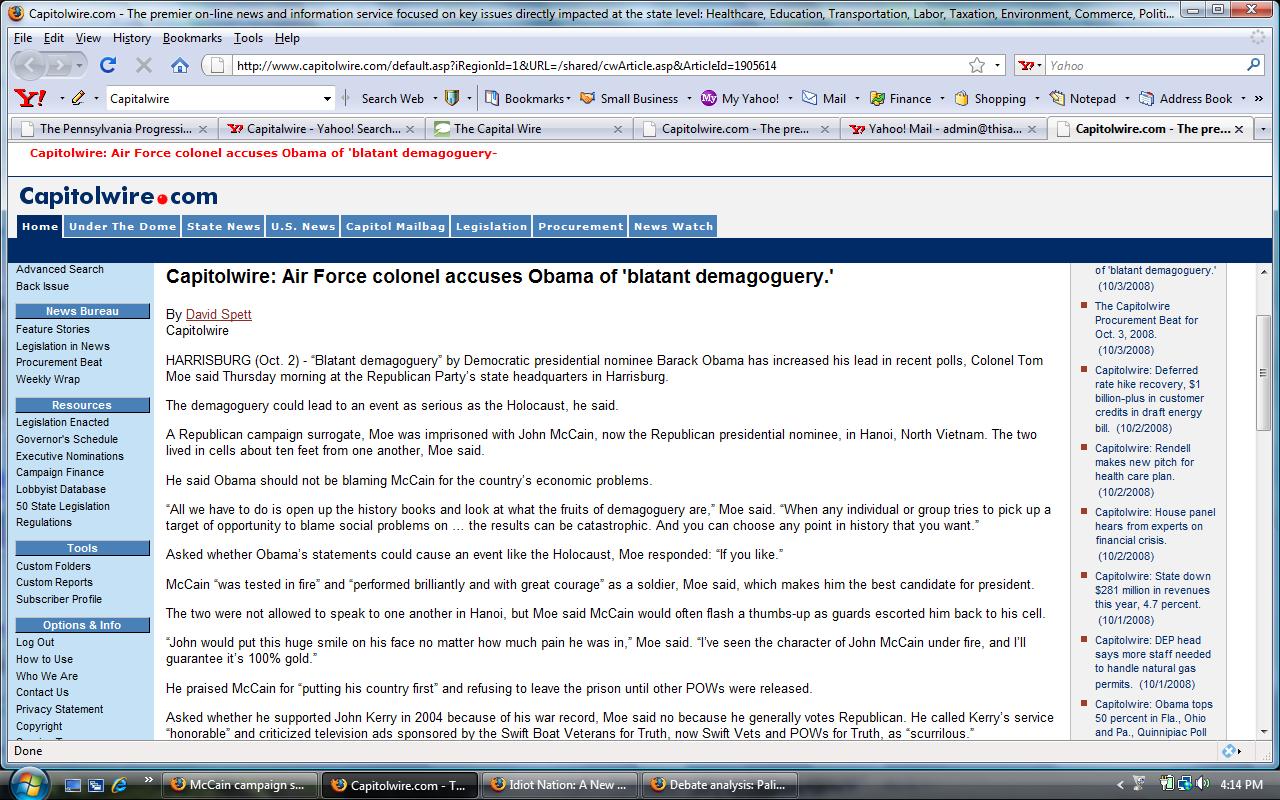Open the History menu
The width and height of the screenshot is (1280, 800).
(131, 38)
